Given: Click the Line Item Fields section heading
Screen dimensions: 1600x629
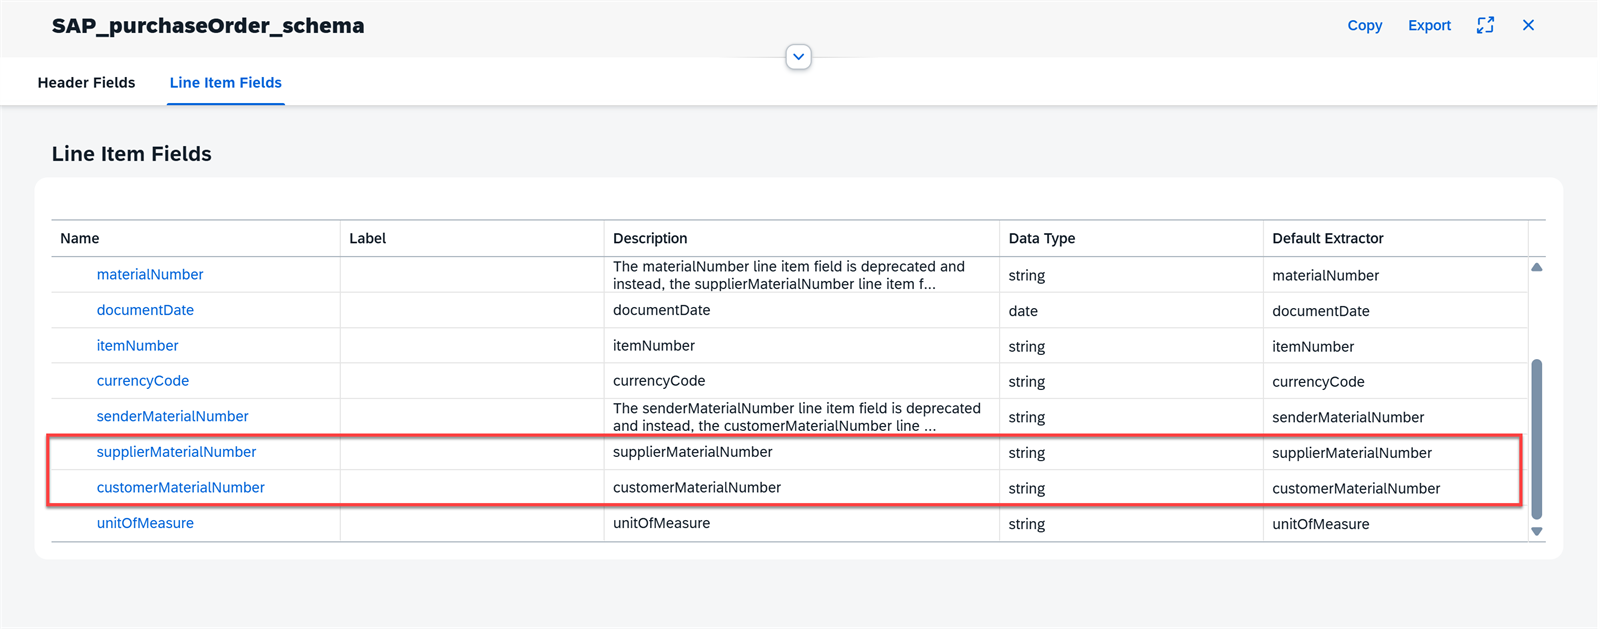Looking at the screenshot, I should tap(131, 154).
